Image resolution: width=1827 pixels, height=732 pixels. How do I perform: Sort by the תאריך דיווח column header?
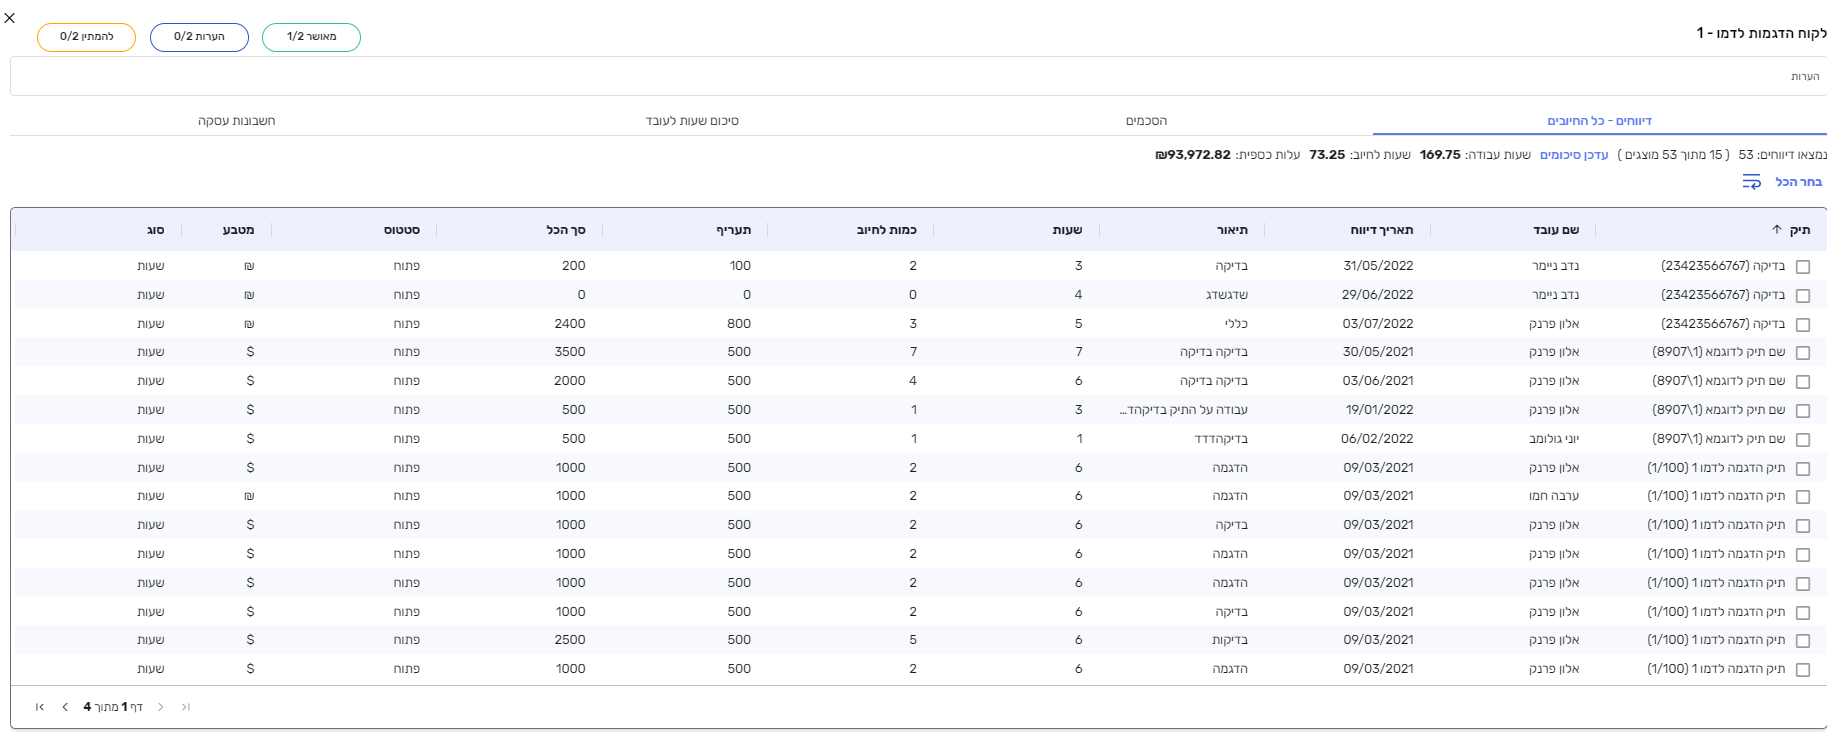1381,230
